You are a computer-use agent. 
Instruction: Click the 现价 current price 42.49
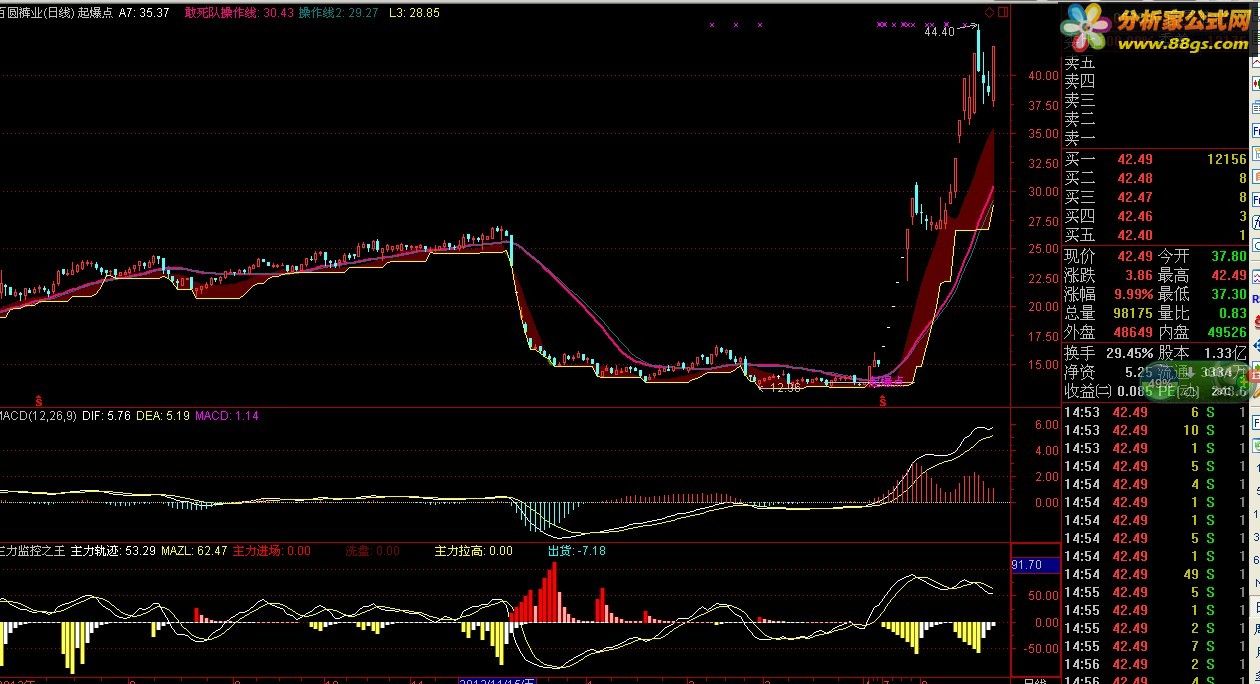[1135, 256]
